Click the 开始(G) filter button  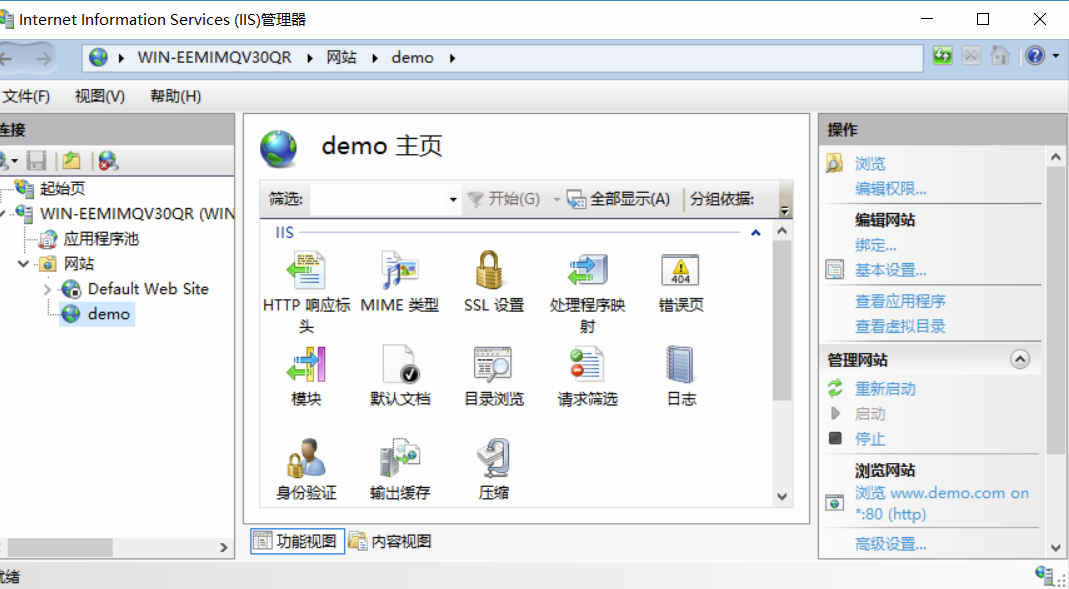[x=504, y=199]
